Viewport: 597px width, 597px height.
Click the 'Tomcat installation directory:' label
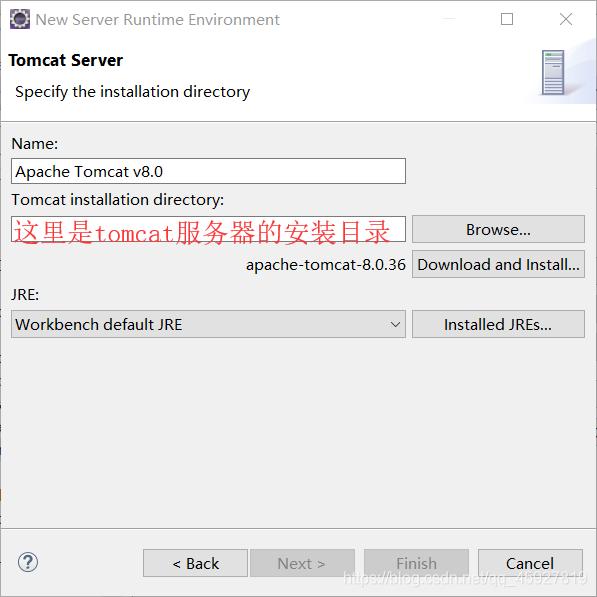tap(118, 200)
